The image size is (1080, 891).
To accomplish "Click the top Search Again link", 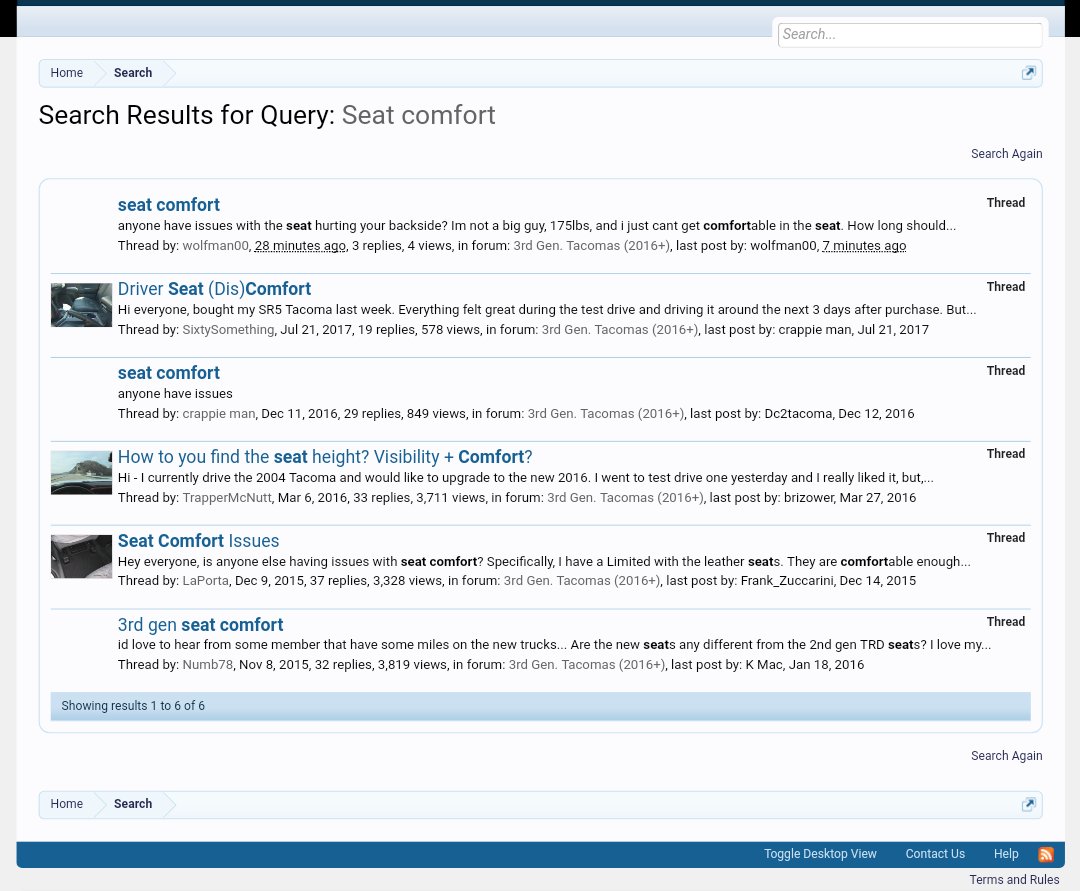I will pyautogui.click(x=1006, y=154).
